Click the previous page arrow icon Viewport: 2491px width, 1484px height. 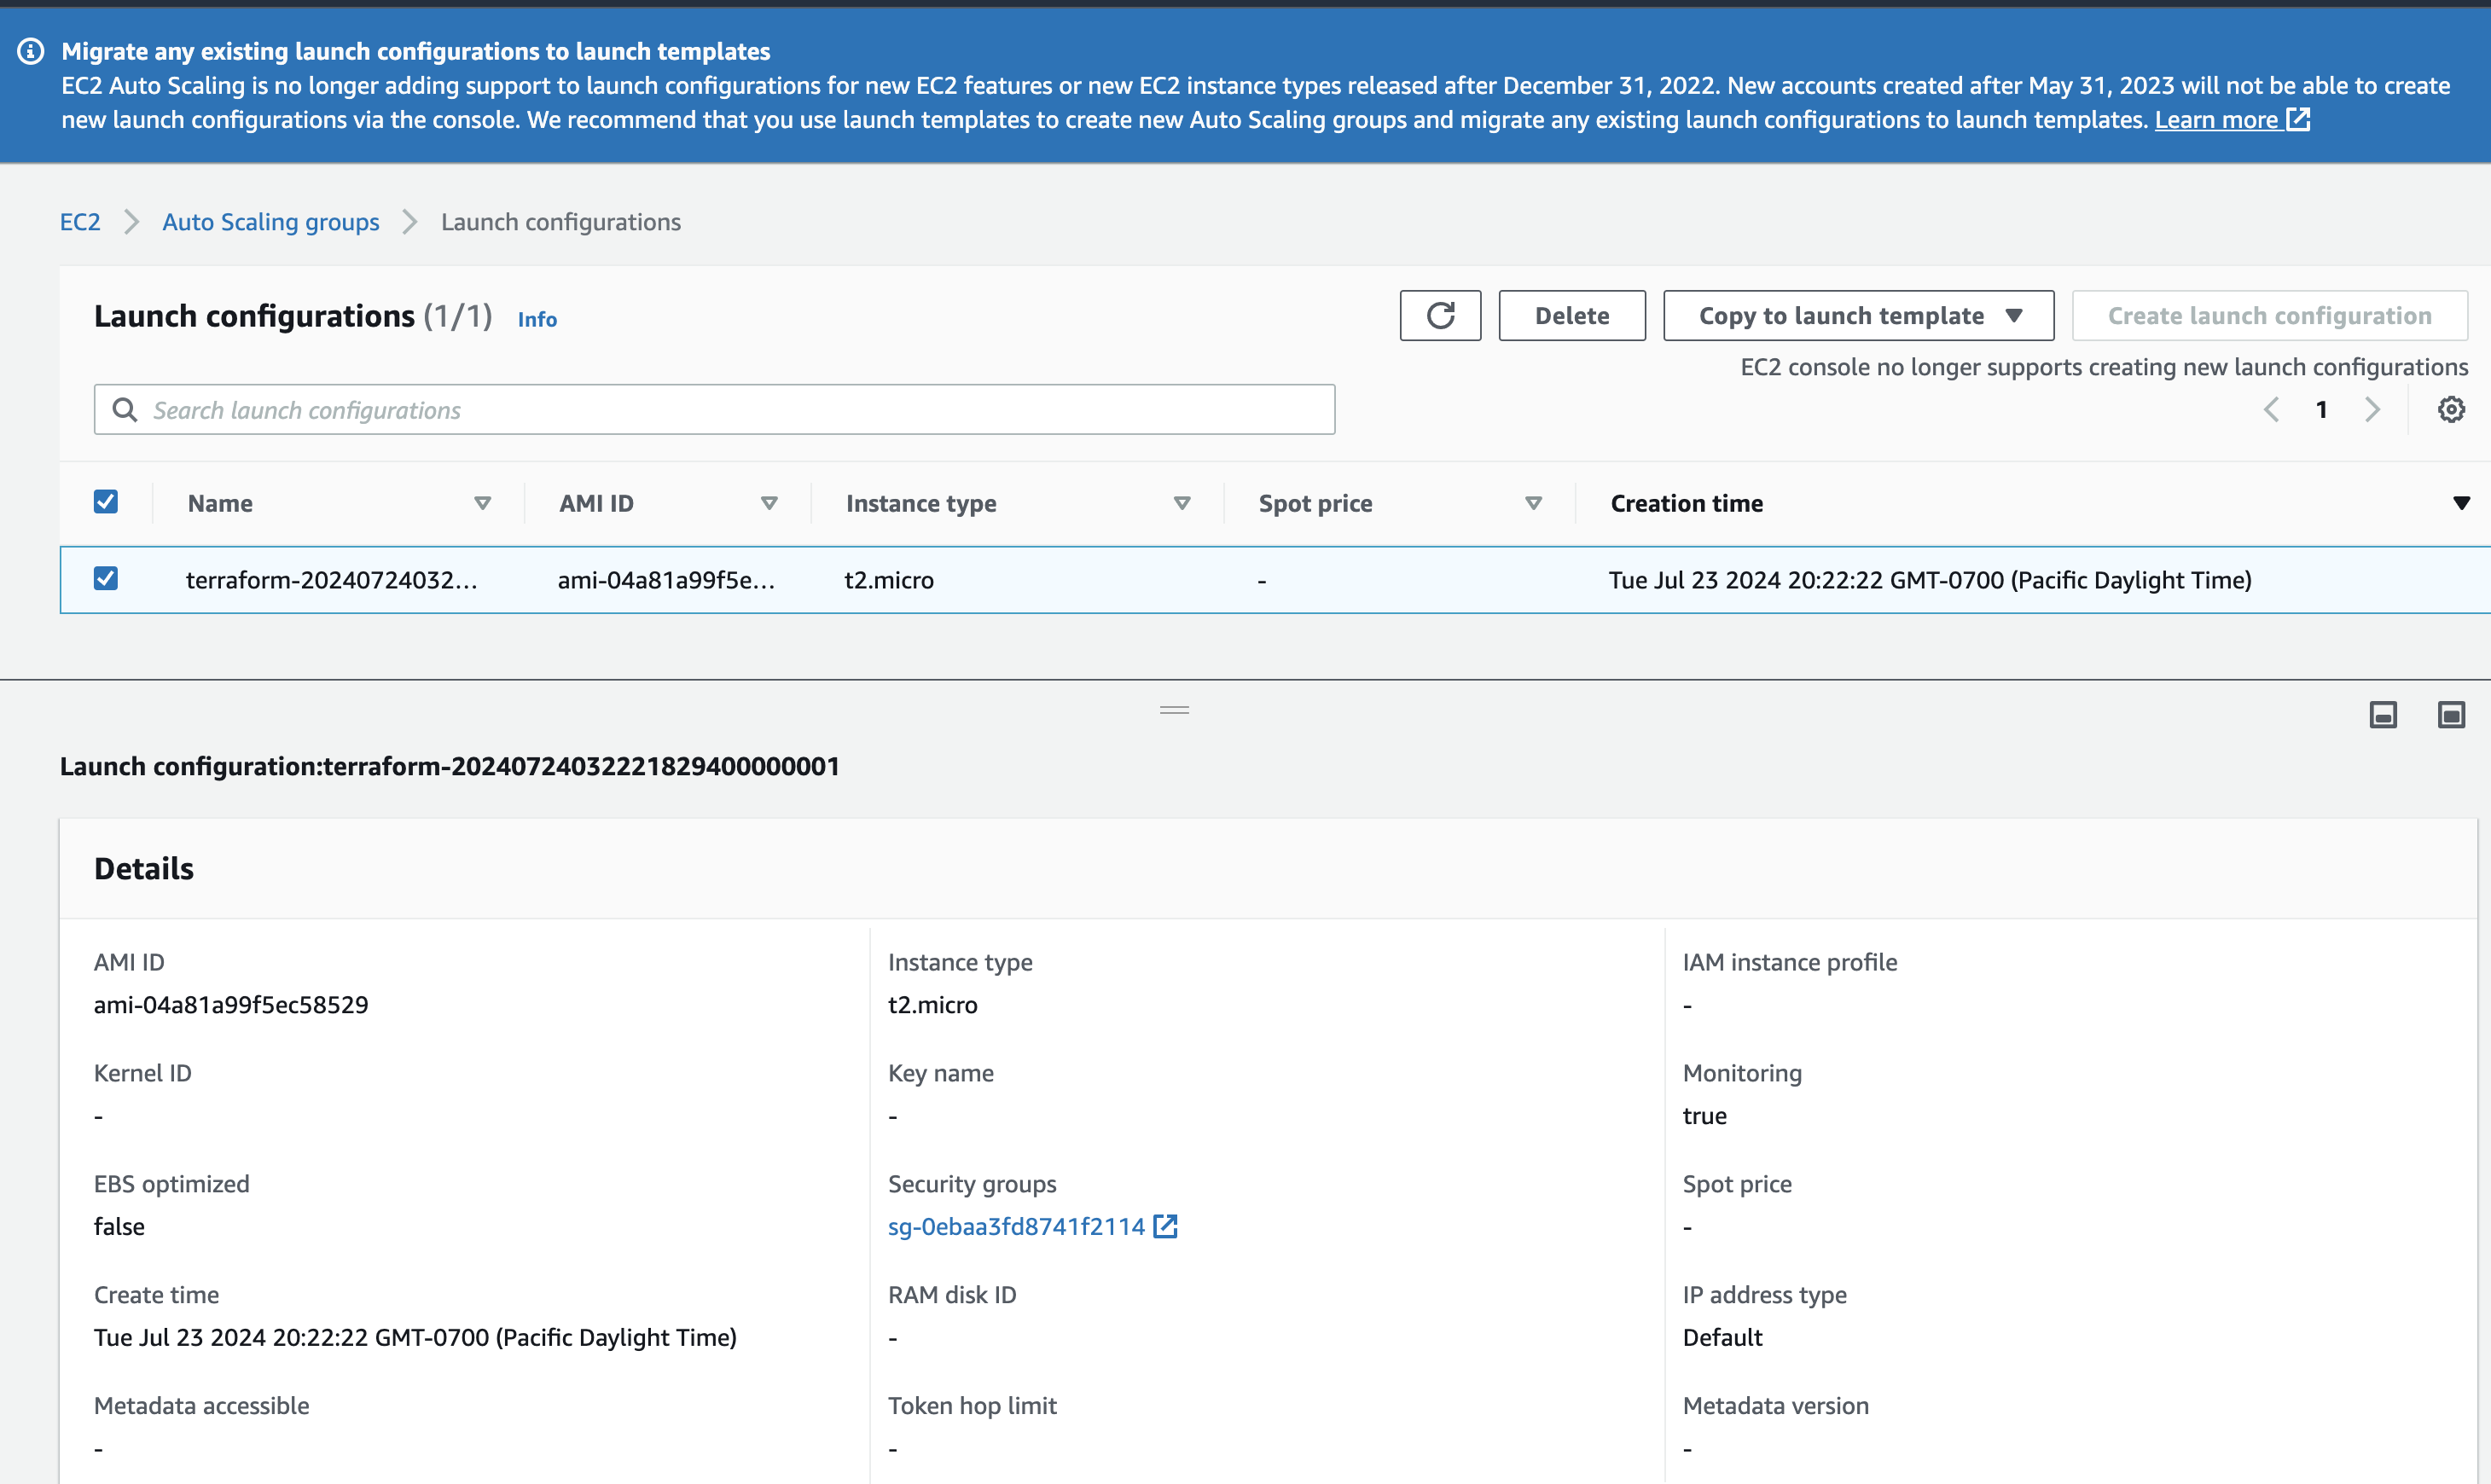pos(2271,409)
